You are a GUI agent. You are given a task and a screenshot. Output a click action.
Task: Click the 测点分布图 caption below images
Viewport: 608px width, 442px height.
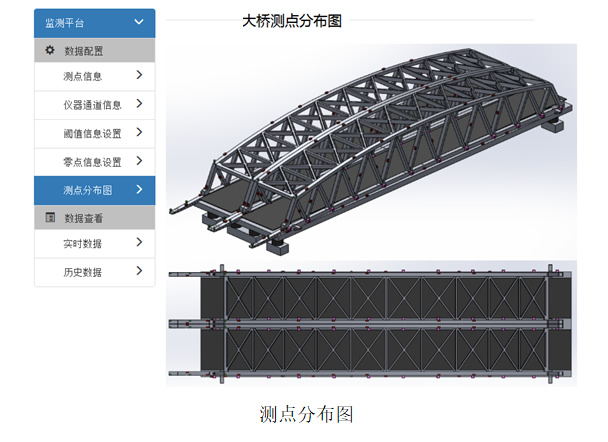click(x=306, y=414)
